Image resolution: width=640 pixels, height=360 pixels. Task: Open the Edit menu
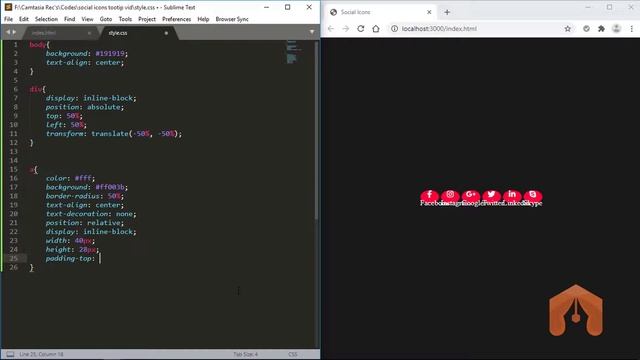[24, 19]
